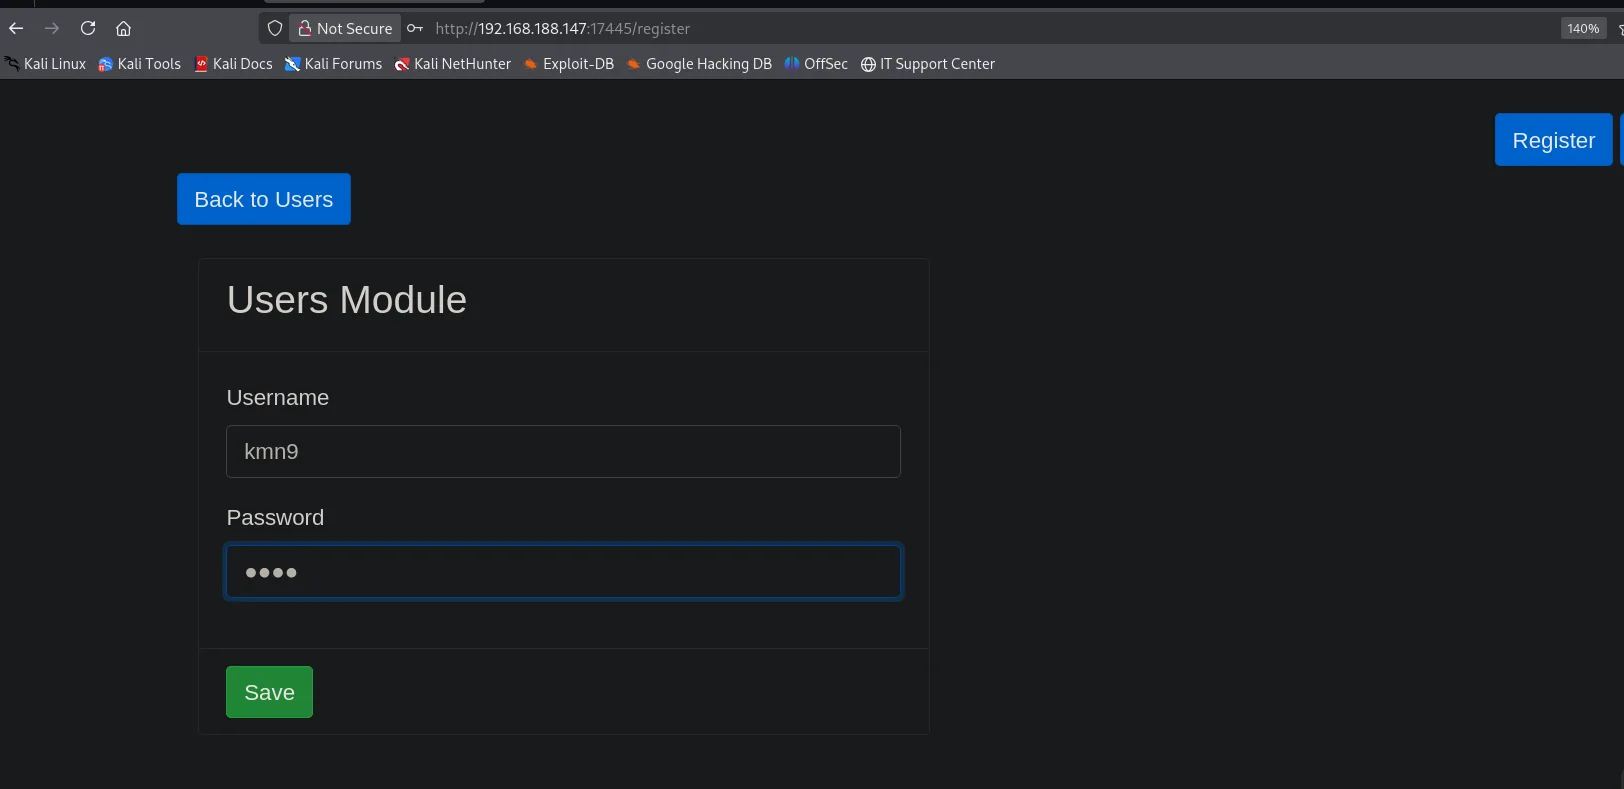Screen dimensions: 1624x789
Task: Open the Exploit-DB bookmark
Action: pyautogui.click(x=568, y=64)
